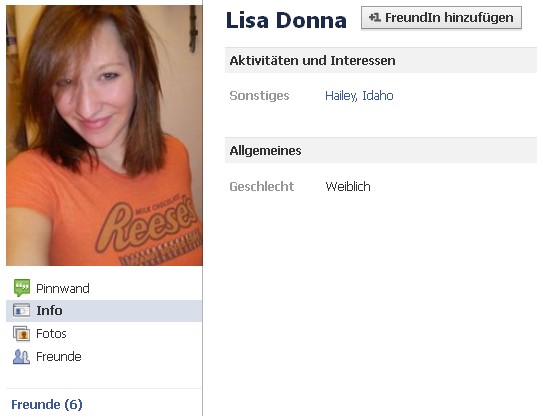Select the highlighted Info menu entry
The height and width of the screenshot is (416, 537).
tap(104, 311)
